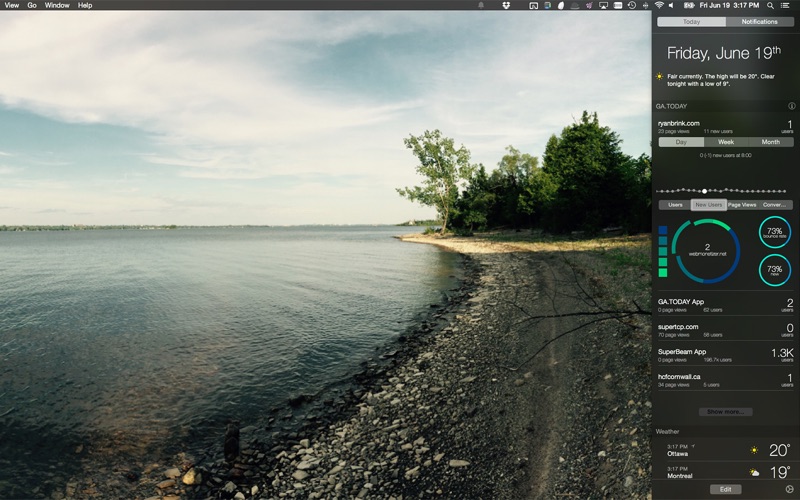Toggle Notification Center list icon
Viewport: 800px width, 500px height.
[x=785, y=5]
